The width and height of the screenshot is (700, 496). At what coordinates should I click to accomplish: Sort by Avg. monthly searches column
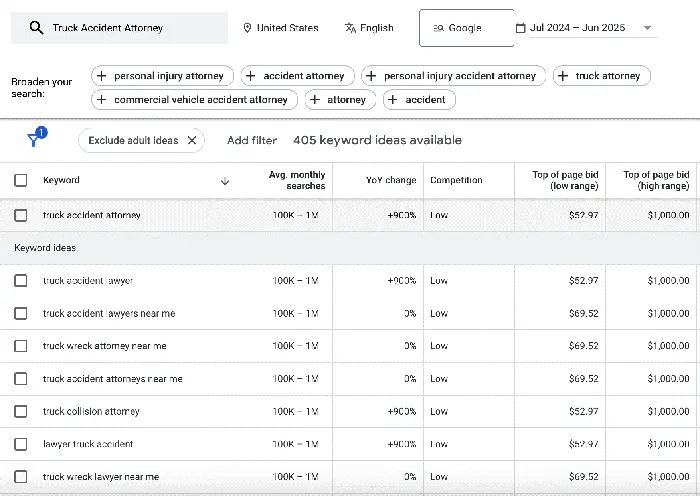(296, 180)
